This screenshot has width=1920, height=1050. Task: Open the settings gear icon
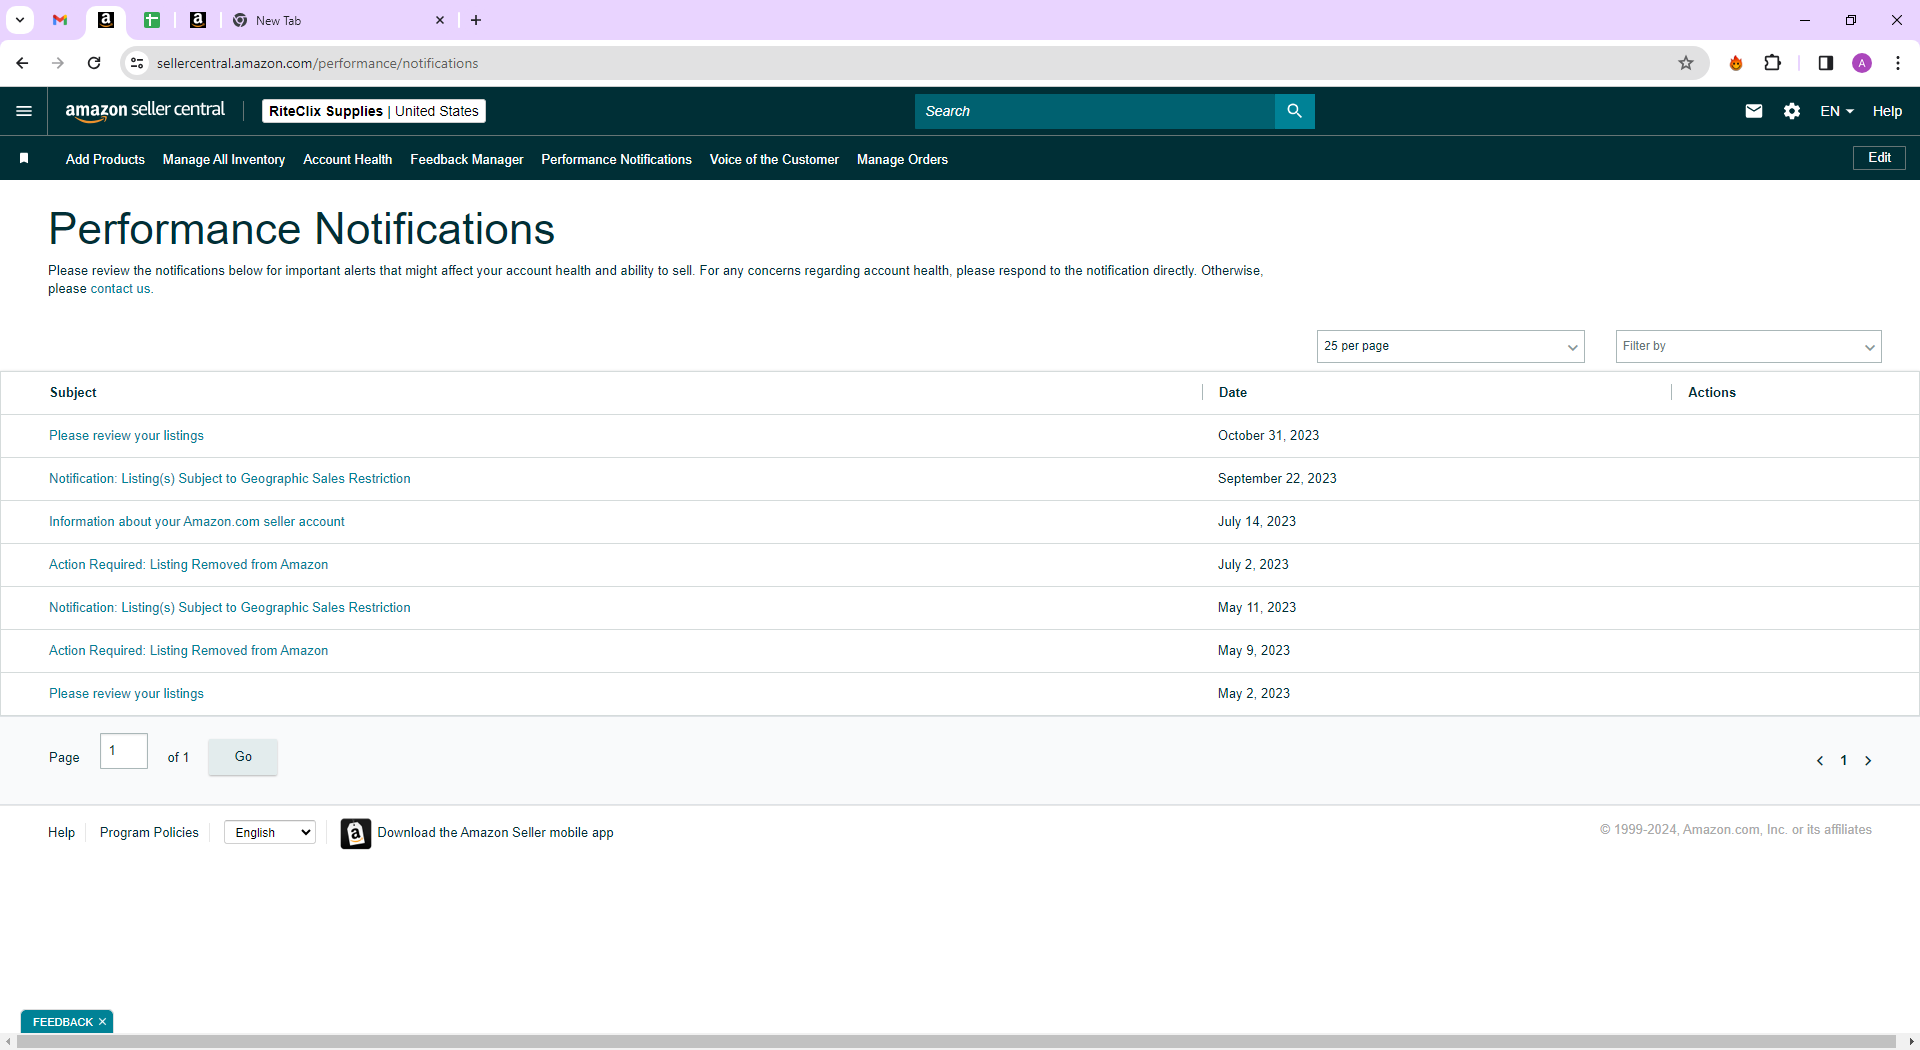click(x=1792, y=111)
